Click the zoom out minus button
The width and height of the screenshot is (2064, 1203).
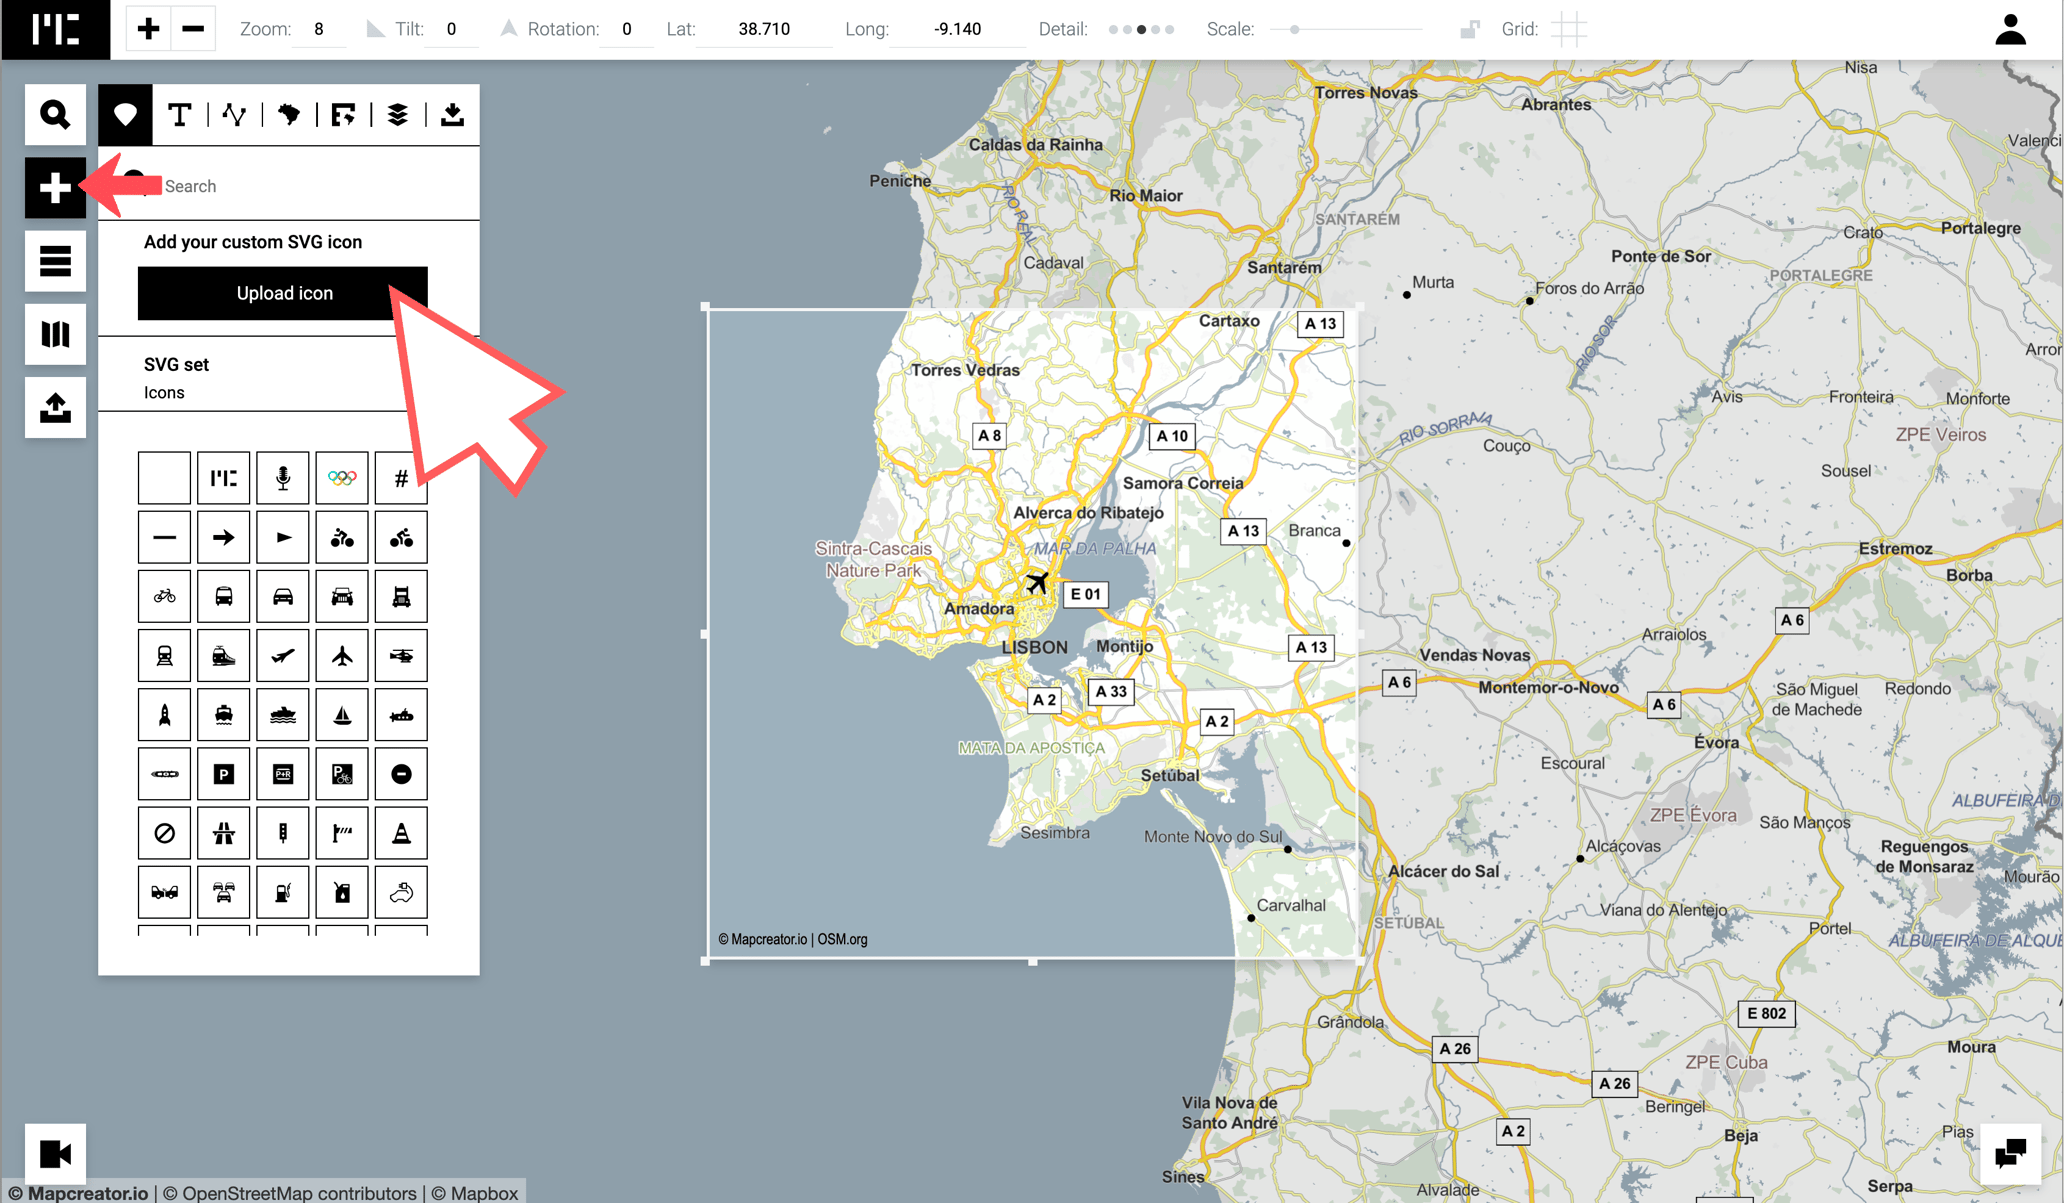coord(193,29)
